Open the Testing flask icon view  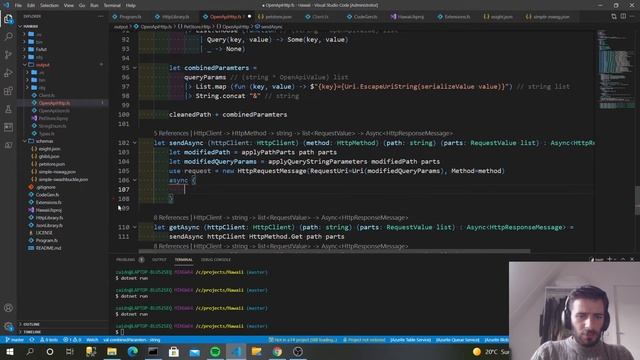pos(8,109)
